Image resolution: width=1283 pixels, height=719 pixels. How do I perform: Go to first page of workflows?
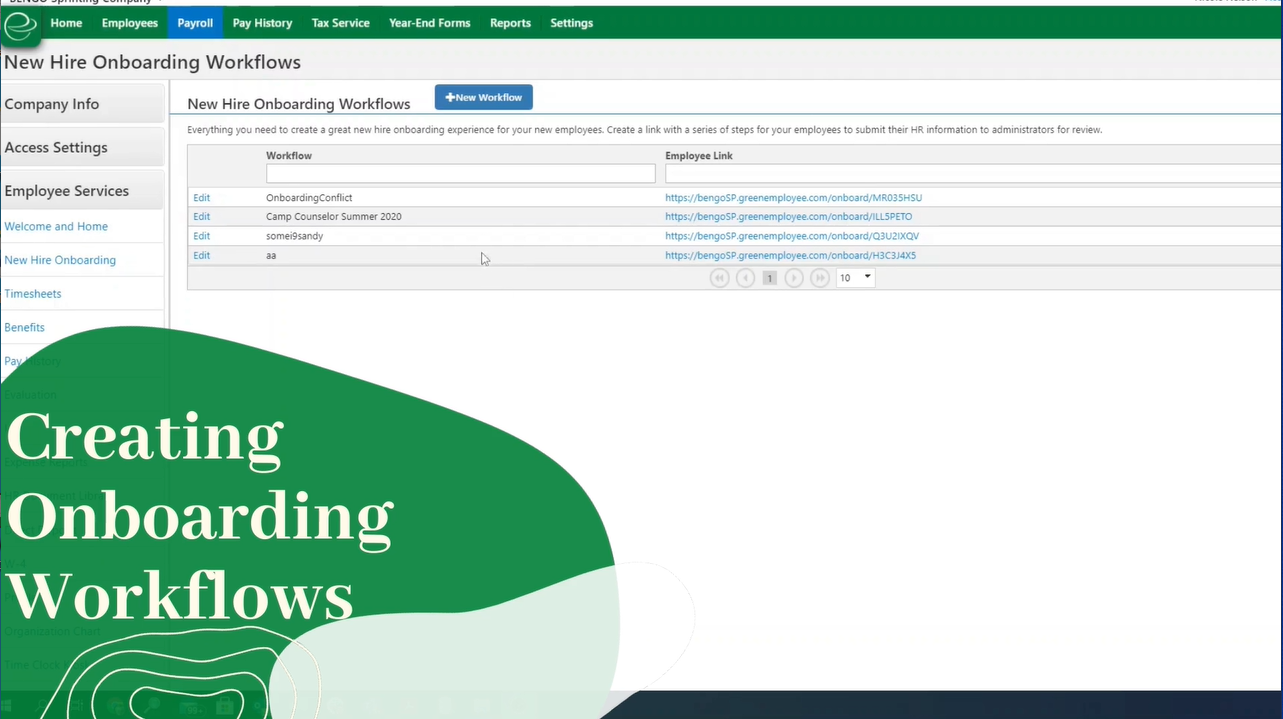pos(719,278)
